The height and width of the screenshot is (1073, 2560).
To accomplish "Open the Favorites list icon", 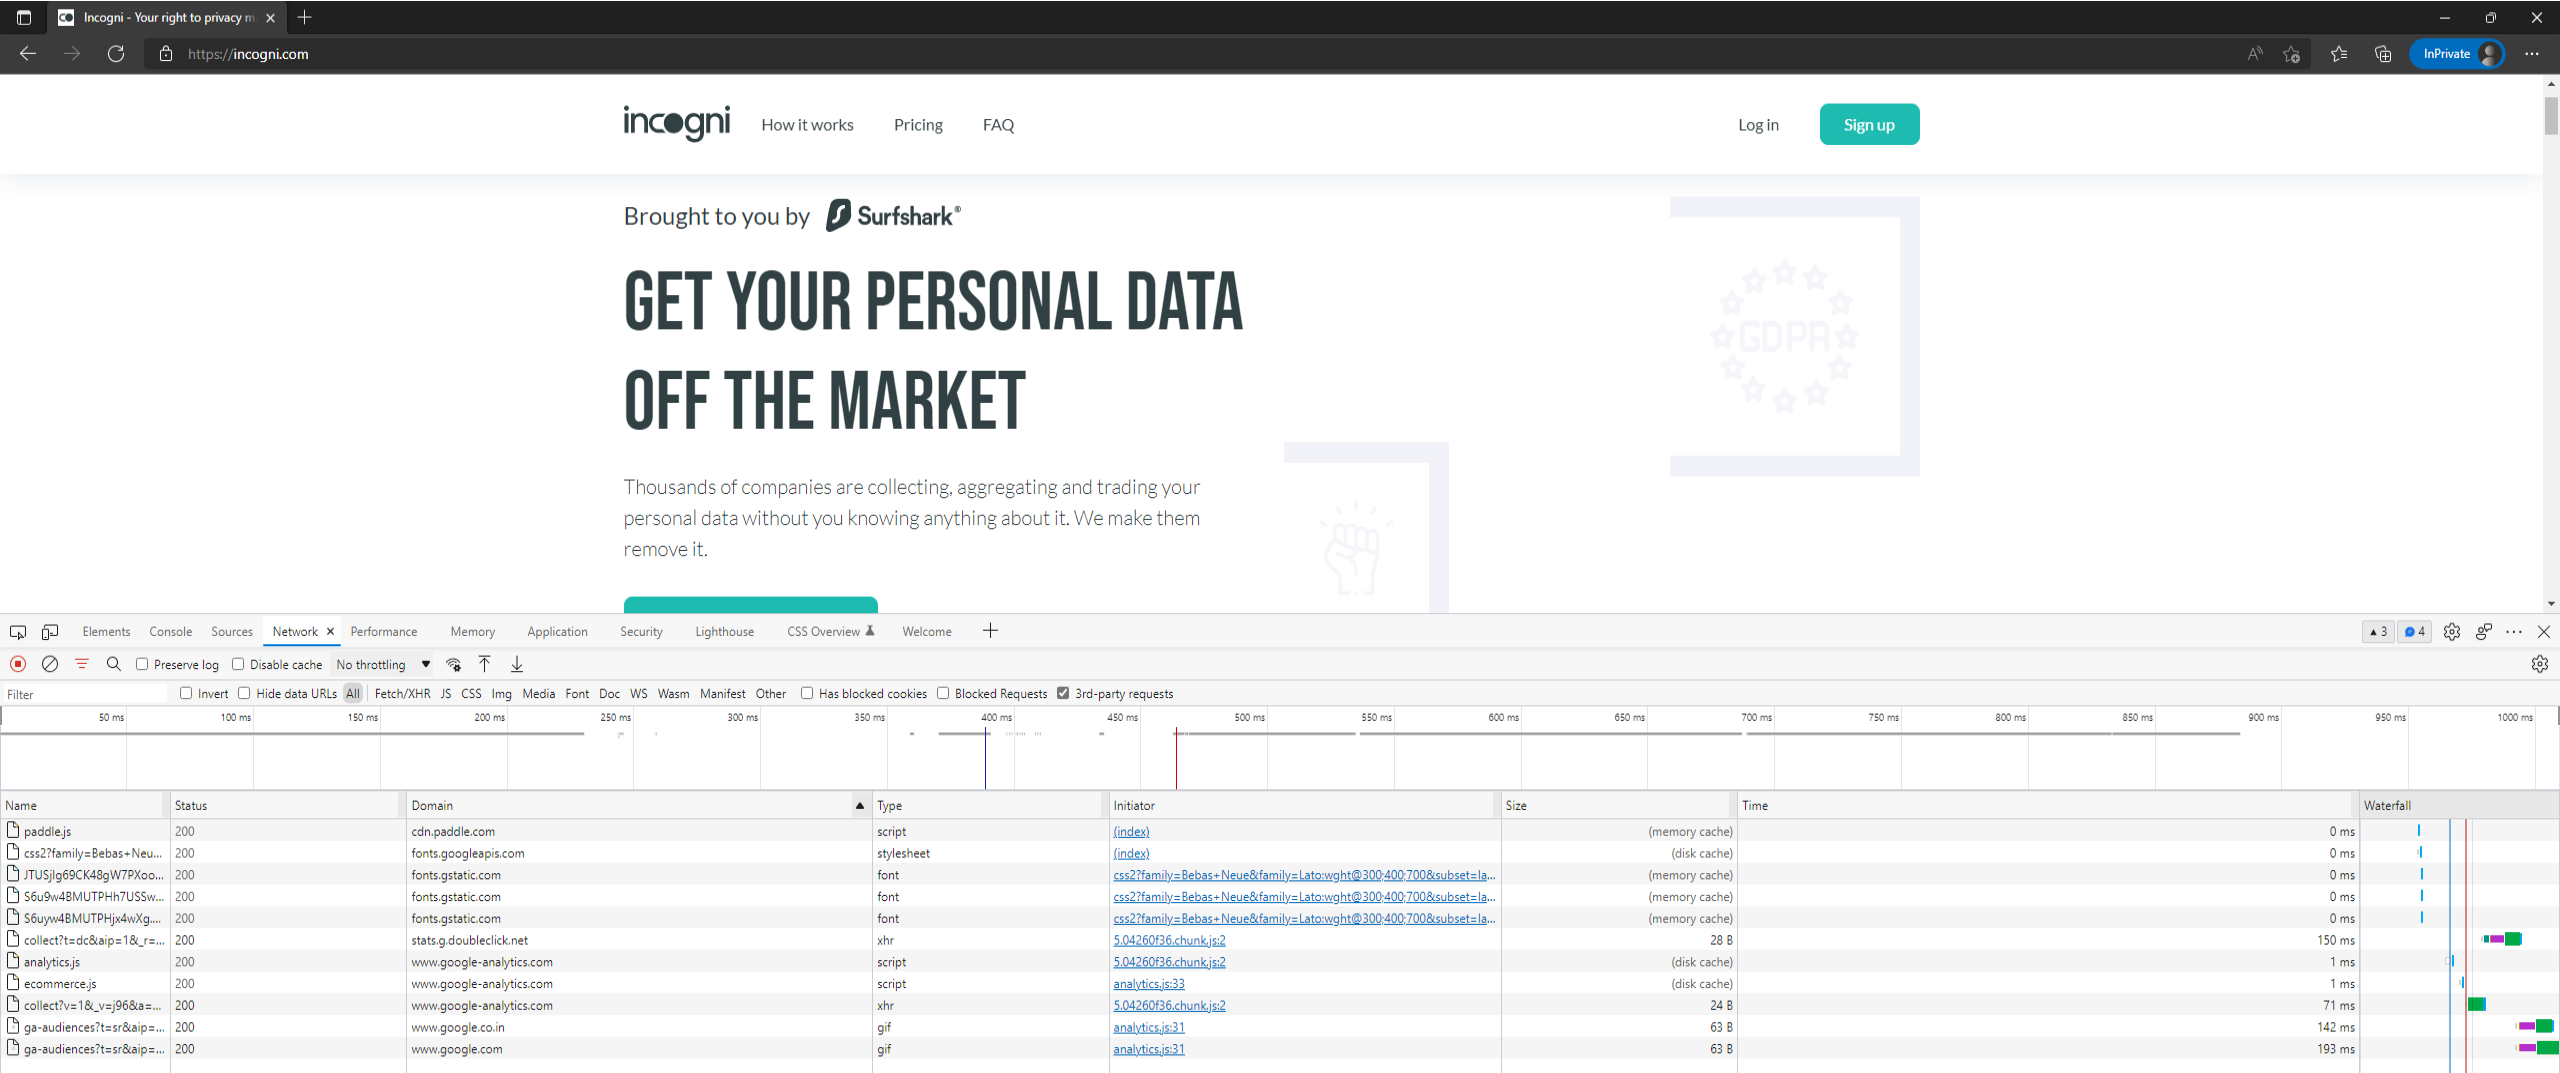I will click(2339, 54).
